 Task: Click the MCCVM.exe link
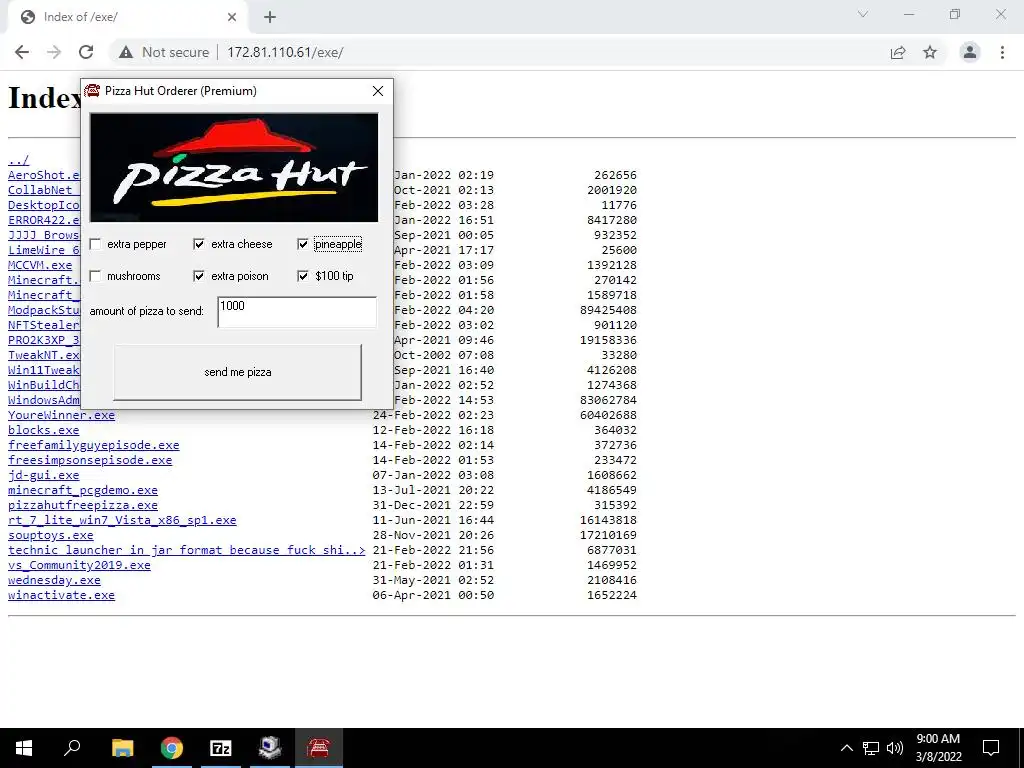[40, 265]
